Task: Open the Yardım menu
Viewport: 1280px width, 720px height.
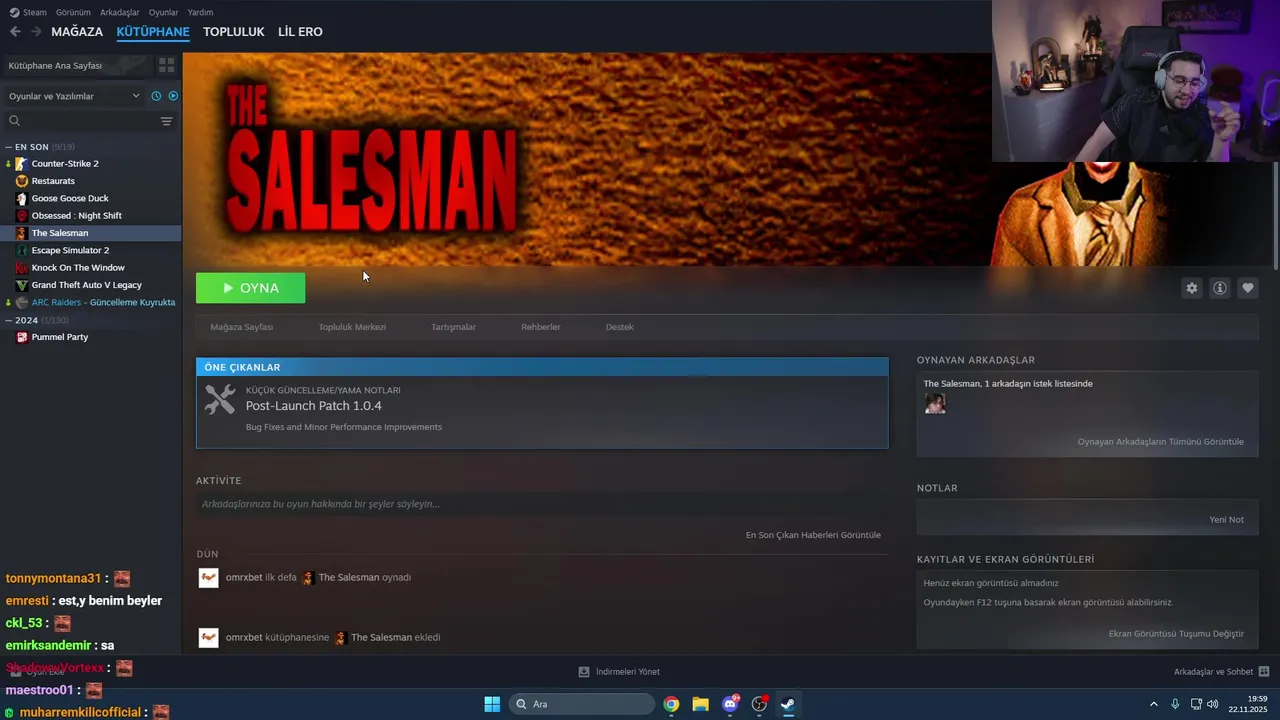Action: point(200,12)
